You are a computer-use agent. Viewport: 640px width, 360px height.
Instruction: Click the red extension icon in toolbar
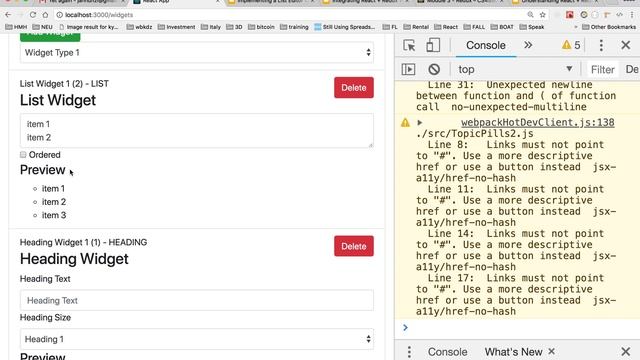pyautogui.click(x=570, y=15)
